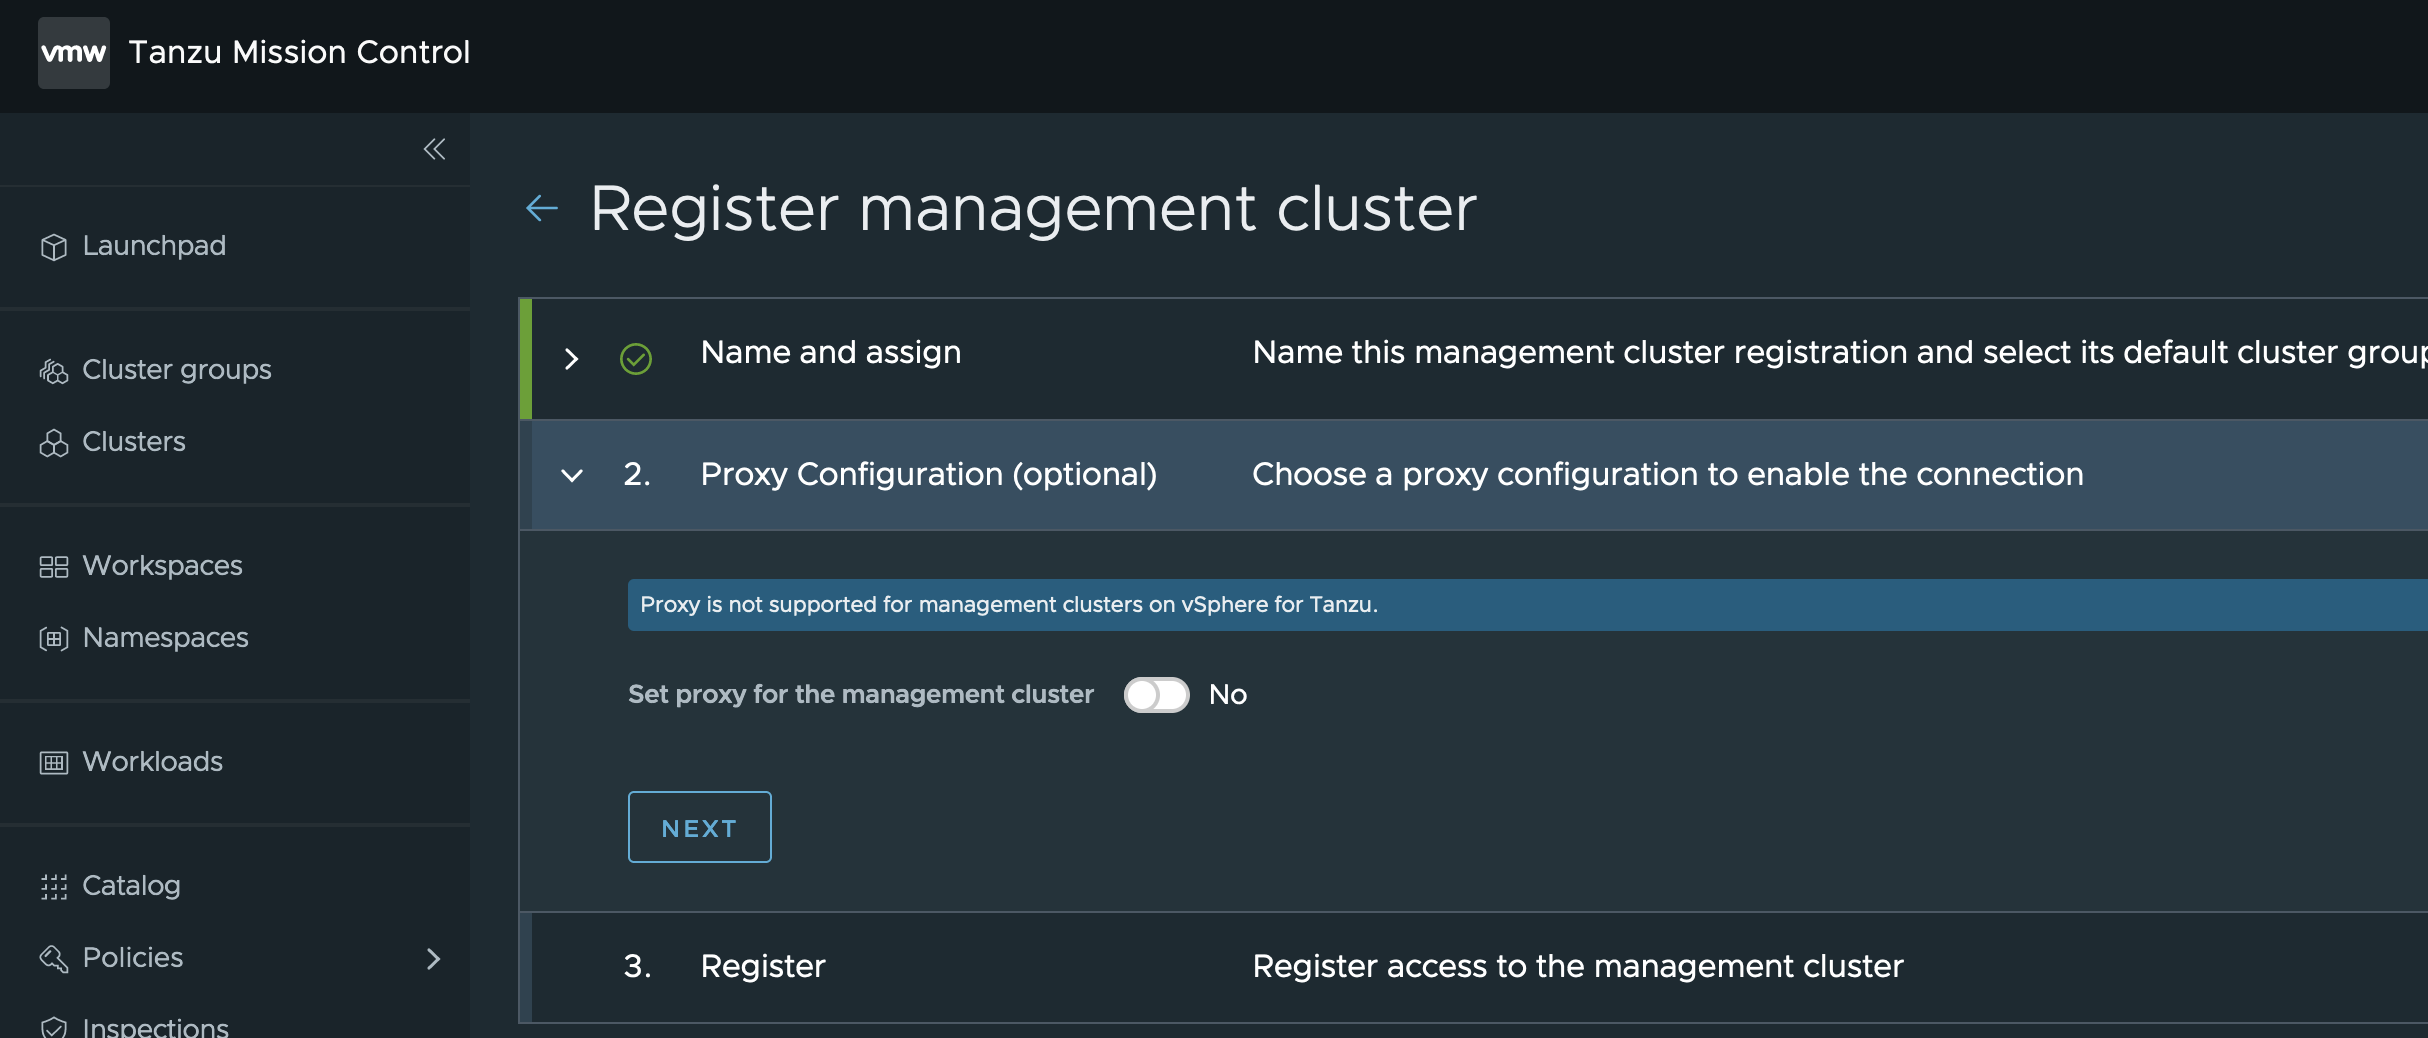Click the Namespaces icon
Screen dimensions: 2428x1038
coord(54,638)
